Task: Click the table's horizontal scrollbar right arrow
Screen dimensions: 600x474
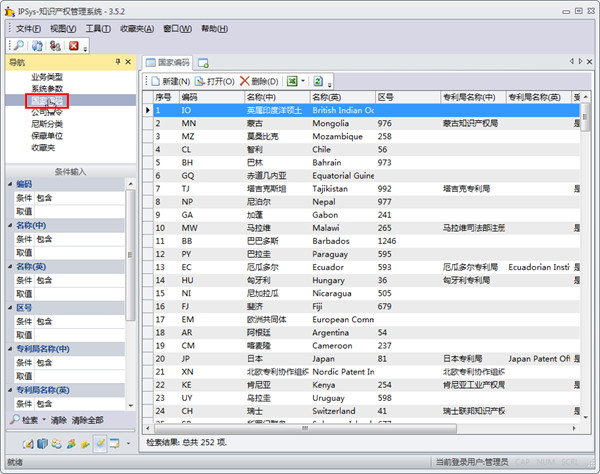Action: pyautogui.click(x=574, y=428)
